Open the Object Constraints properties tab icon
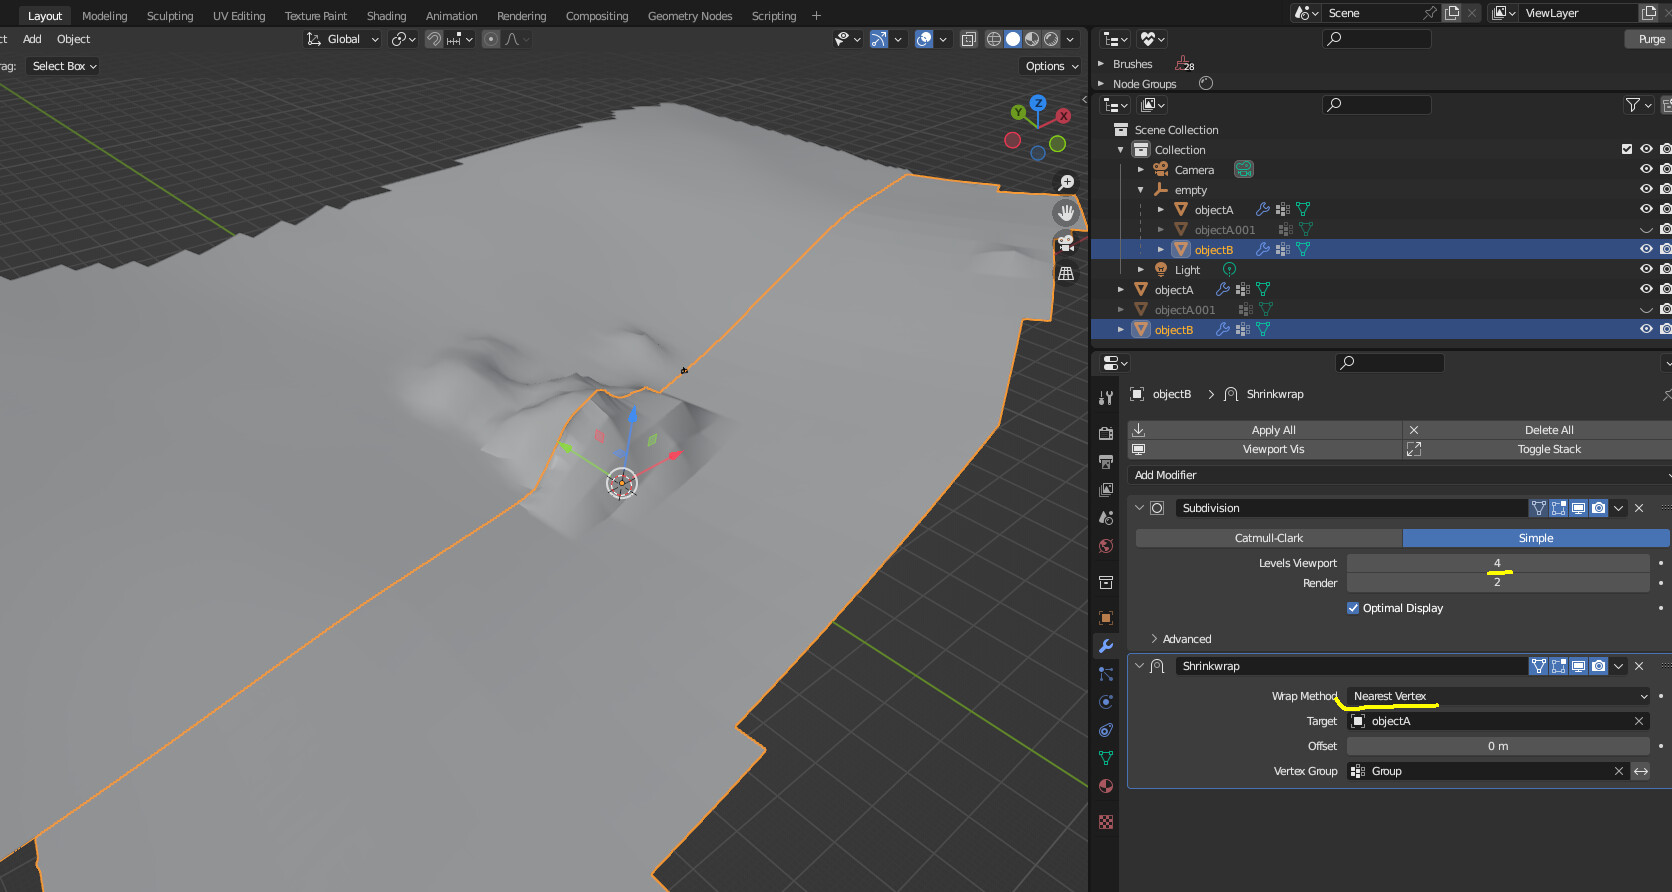This screenshot has height=892, width=1672. tap(1106, 730)
